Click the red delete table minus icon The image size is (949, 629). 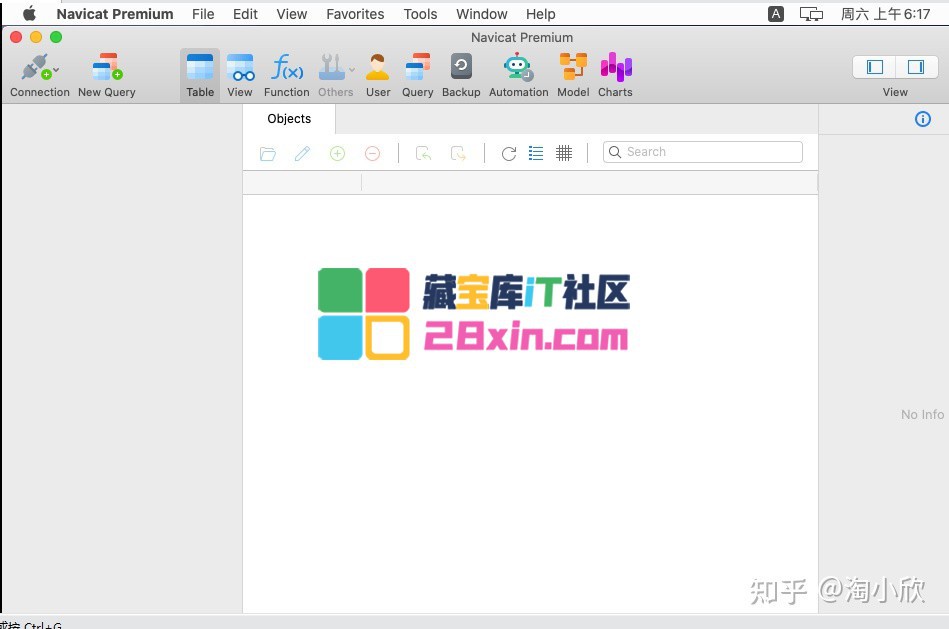372,154
